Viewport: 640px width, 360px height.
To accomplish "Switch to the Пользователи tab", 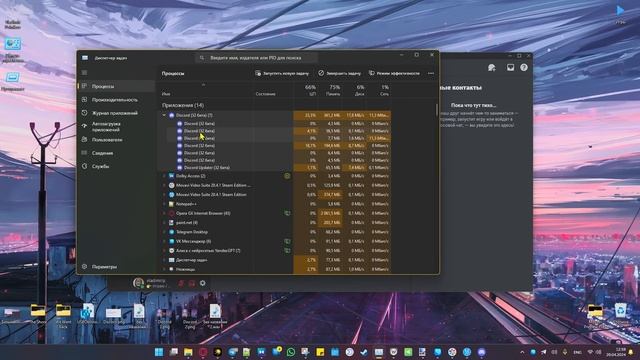I will [116, 140].
